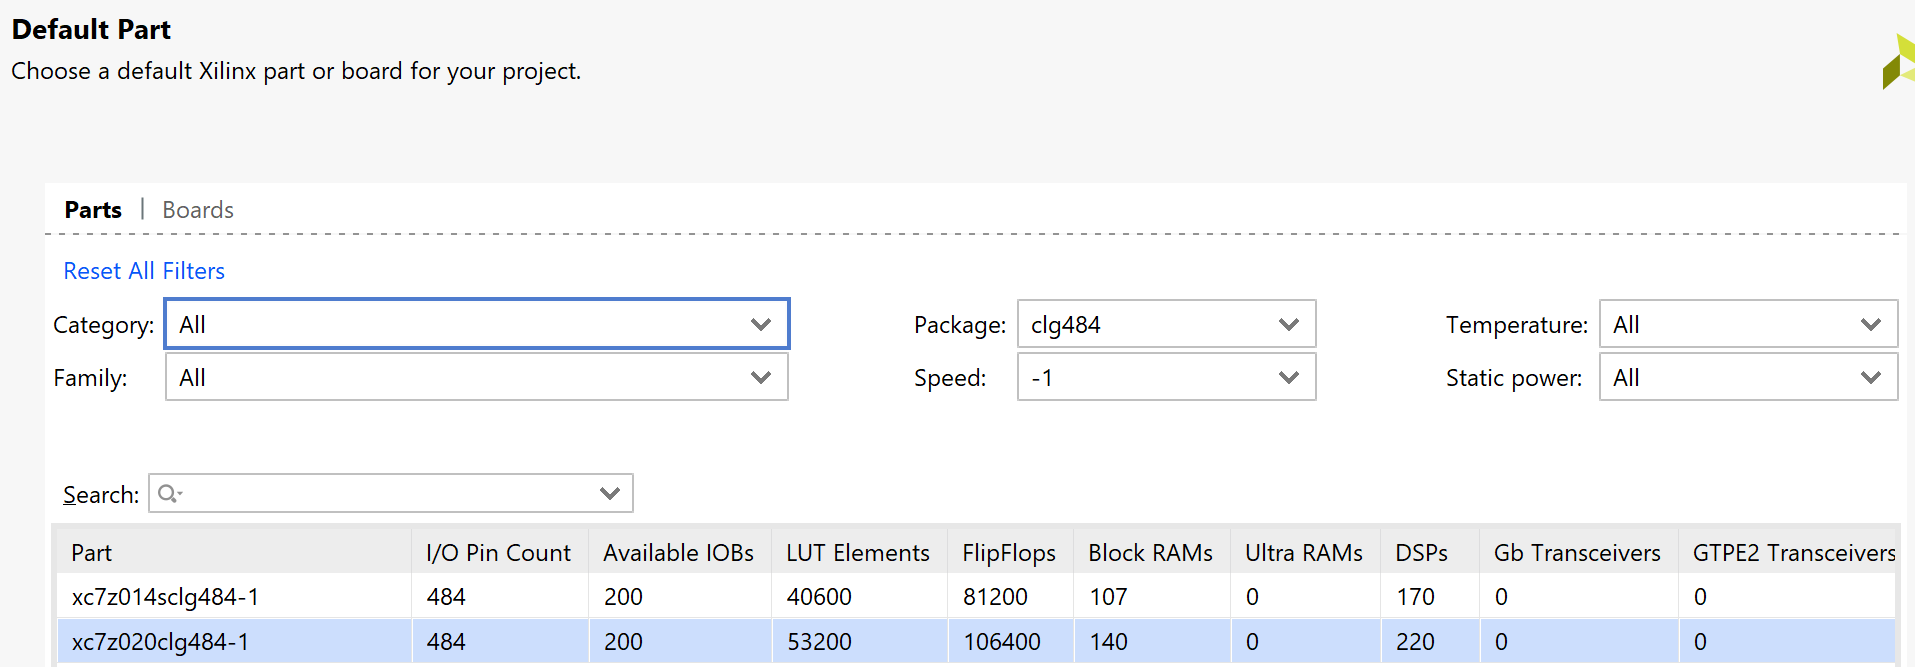The image size is (1915, 667).
Task: Open the Category dropdown
Action: (x=476, y=325)
